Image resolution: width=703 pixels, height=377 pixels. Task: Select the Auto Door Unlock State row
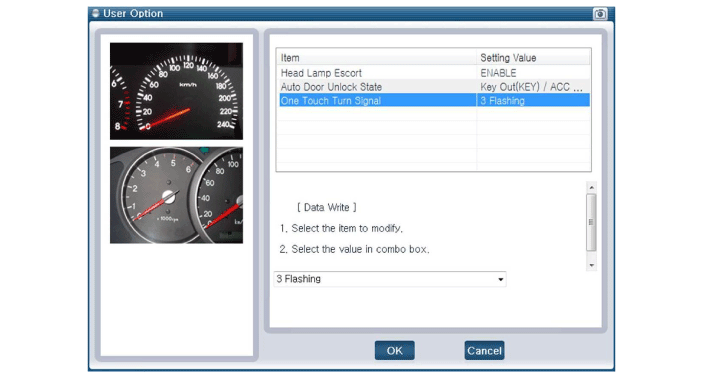434,87
